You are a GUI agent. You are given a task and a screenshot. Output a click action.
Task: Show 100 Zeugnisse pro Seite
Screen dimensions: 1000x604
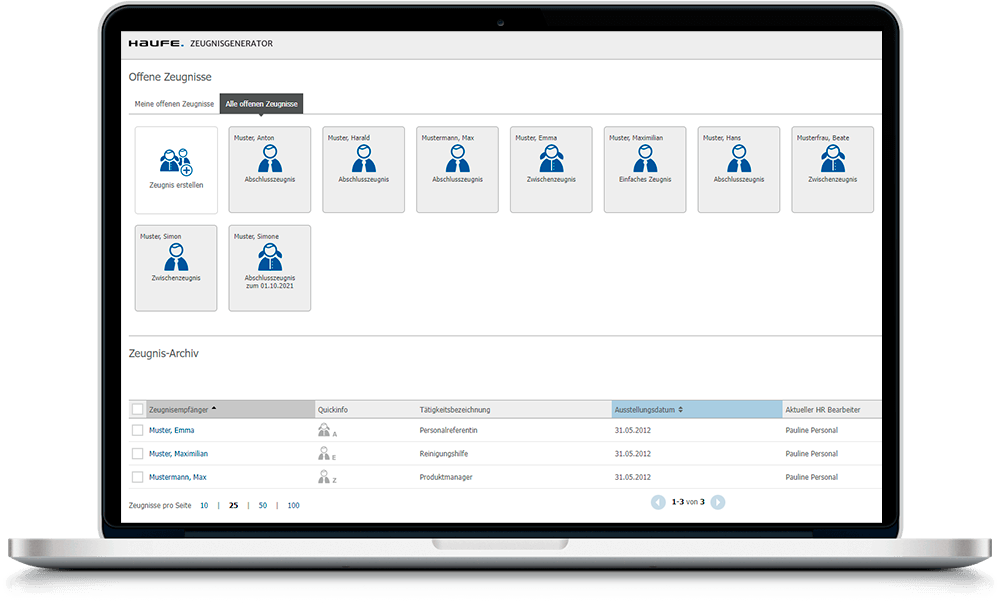click(293, 505)
